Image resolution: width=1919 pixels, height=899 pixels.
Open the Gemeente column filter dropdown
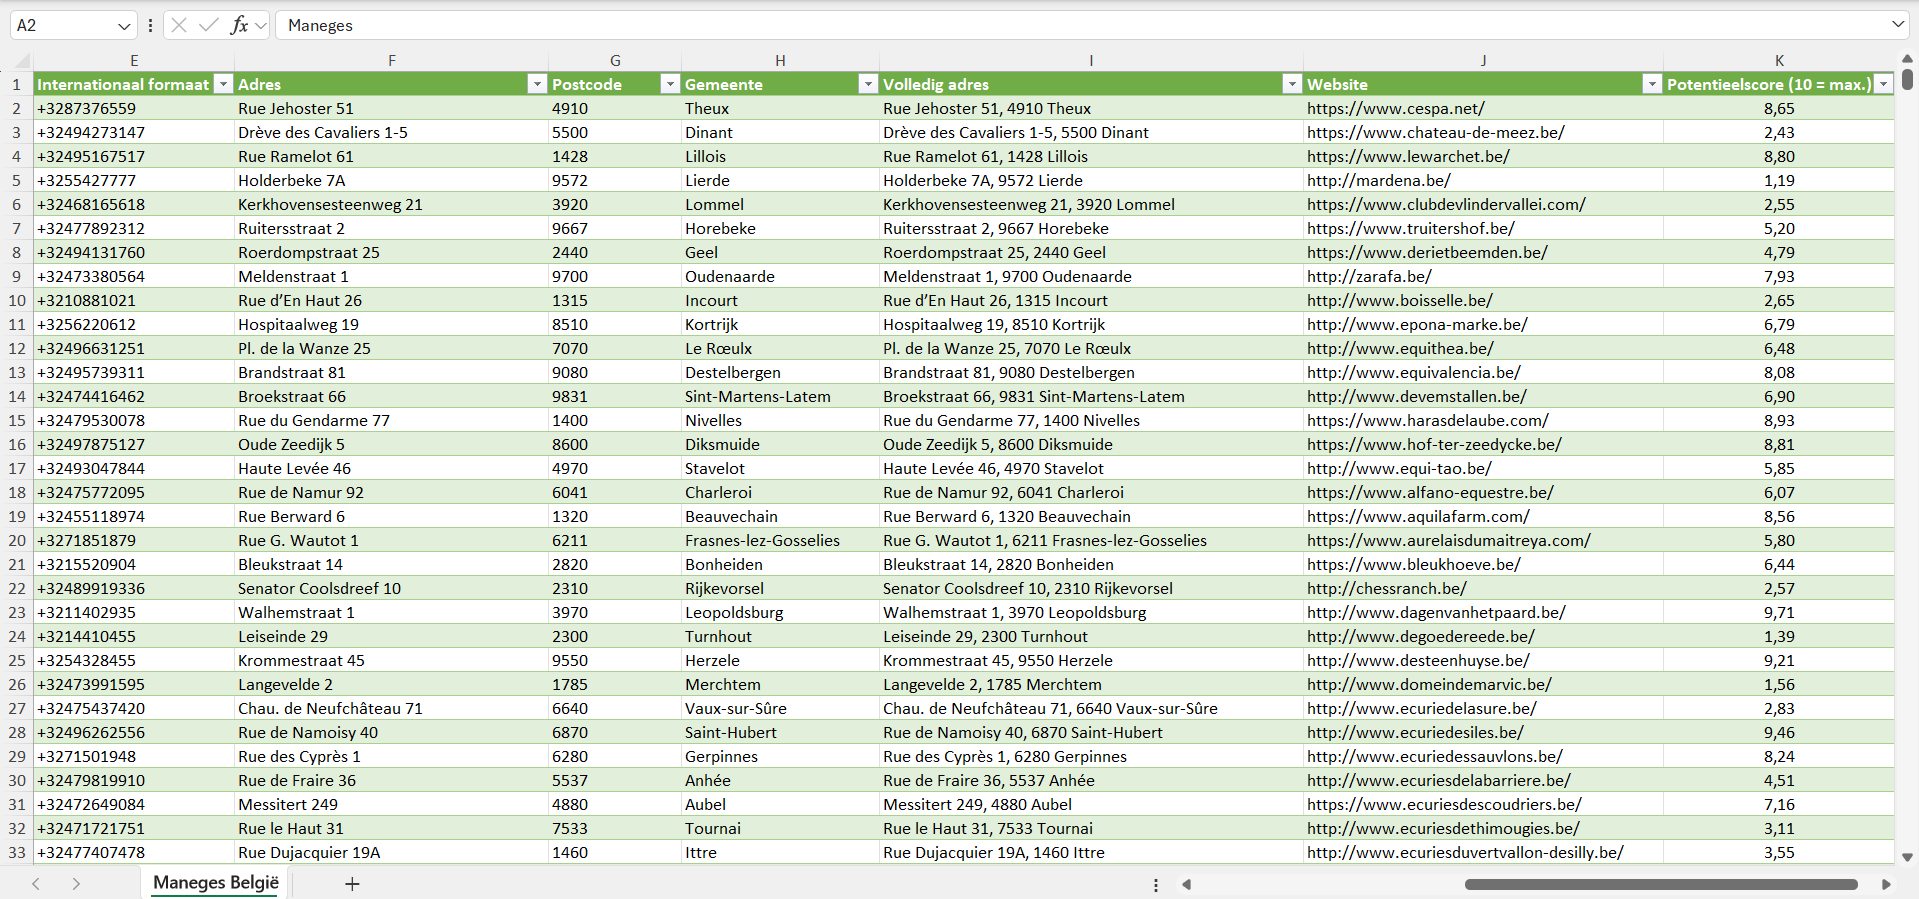(868, 84)
